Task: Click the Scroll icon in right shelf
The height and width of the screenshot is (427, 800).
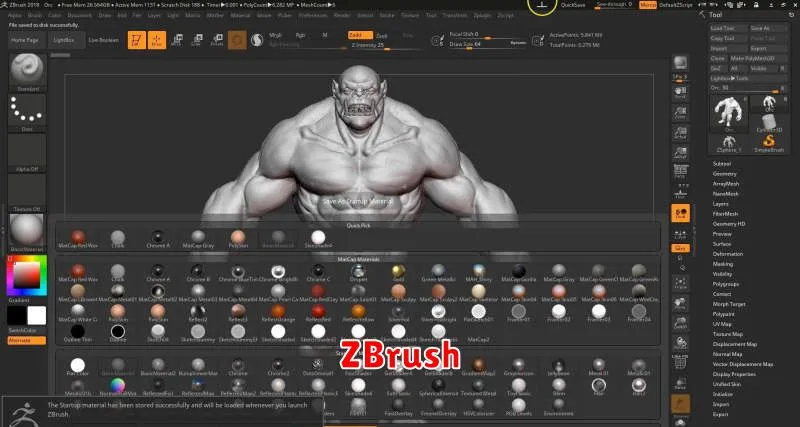Action: 680,93
